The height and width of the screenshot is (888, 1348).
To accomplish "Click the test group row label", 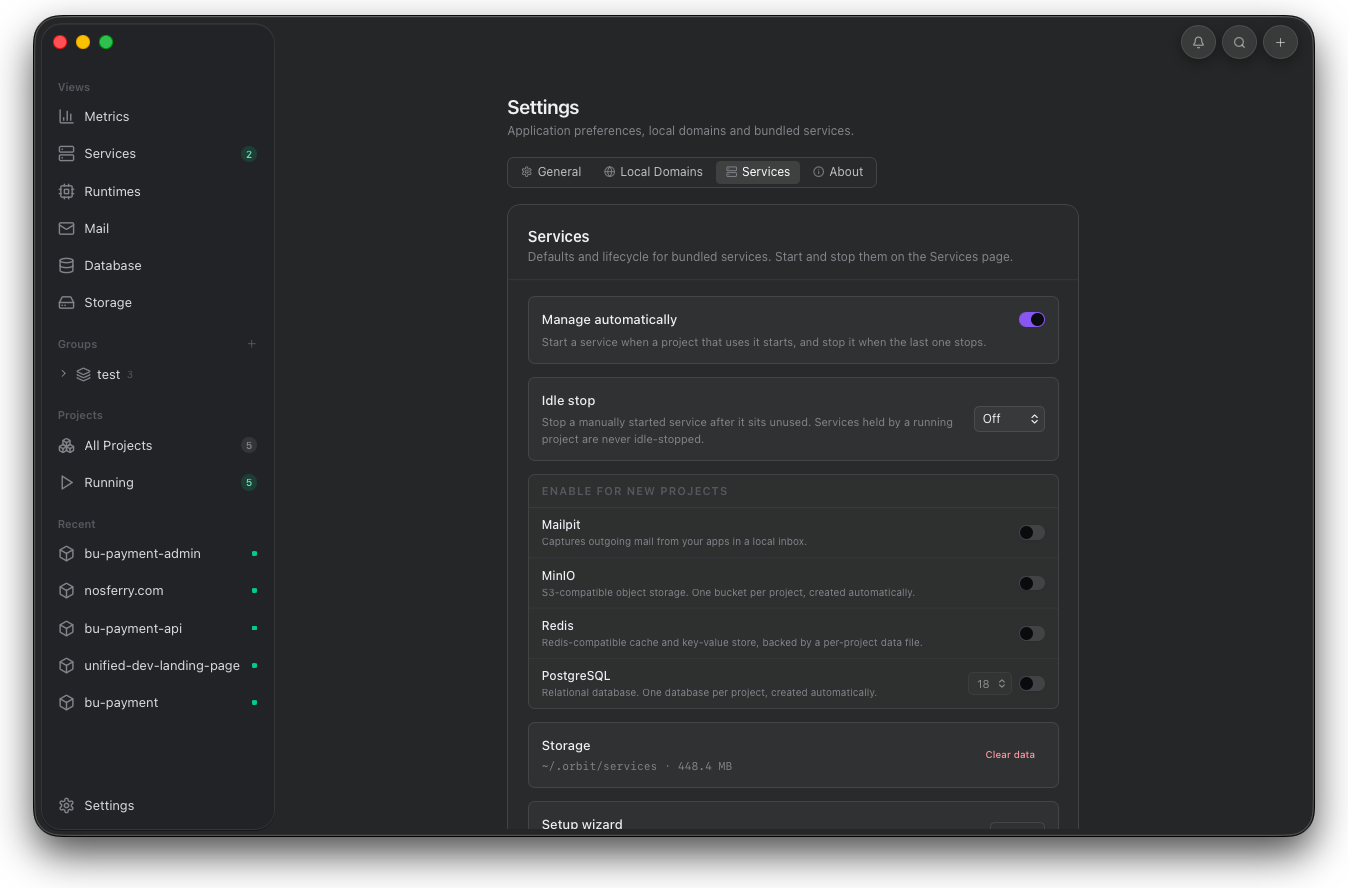I will click(108, 374).
